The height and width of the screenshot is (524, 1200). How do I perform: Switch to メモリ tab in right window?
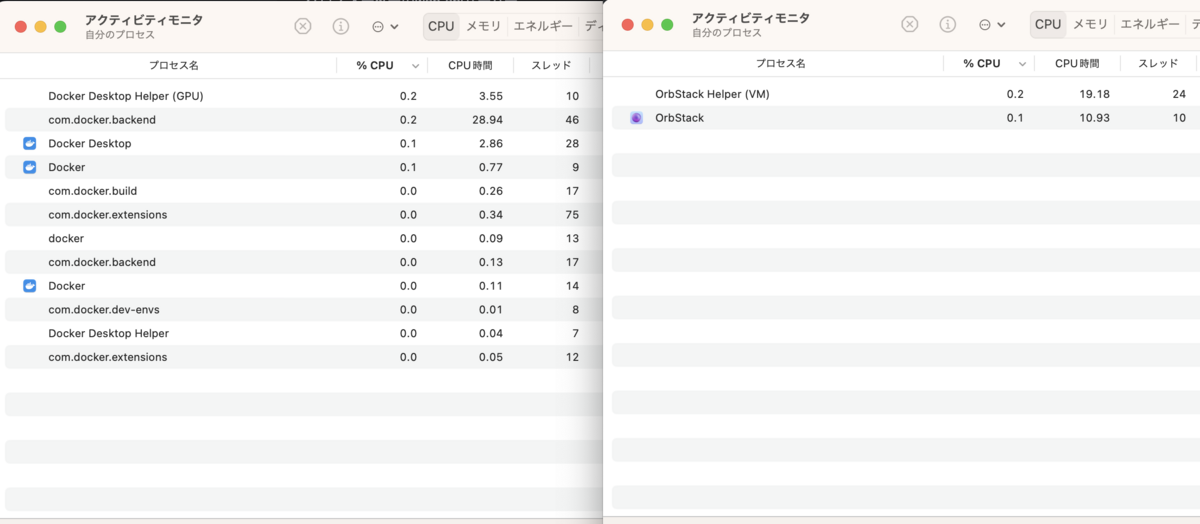click(1091, 24)
